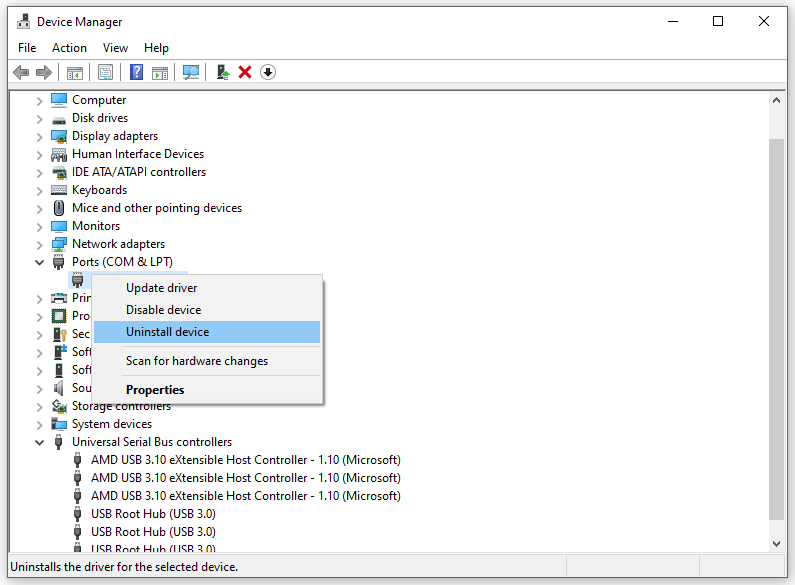This screenshot has height=585, width=795.
Task: Expand the System devices node
Action: pos(40,425)
